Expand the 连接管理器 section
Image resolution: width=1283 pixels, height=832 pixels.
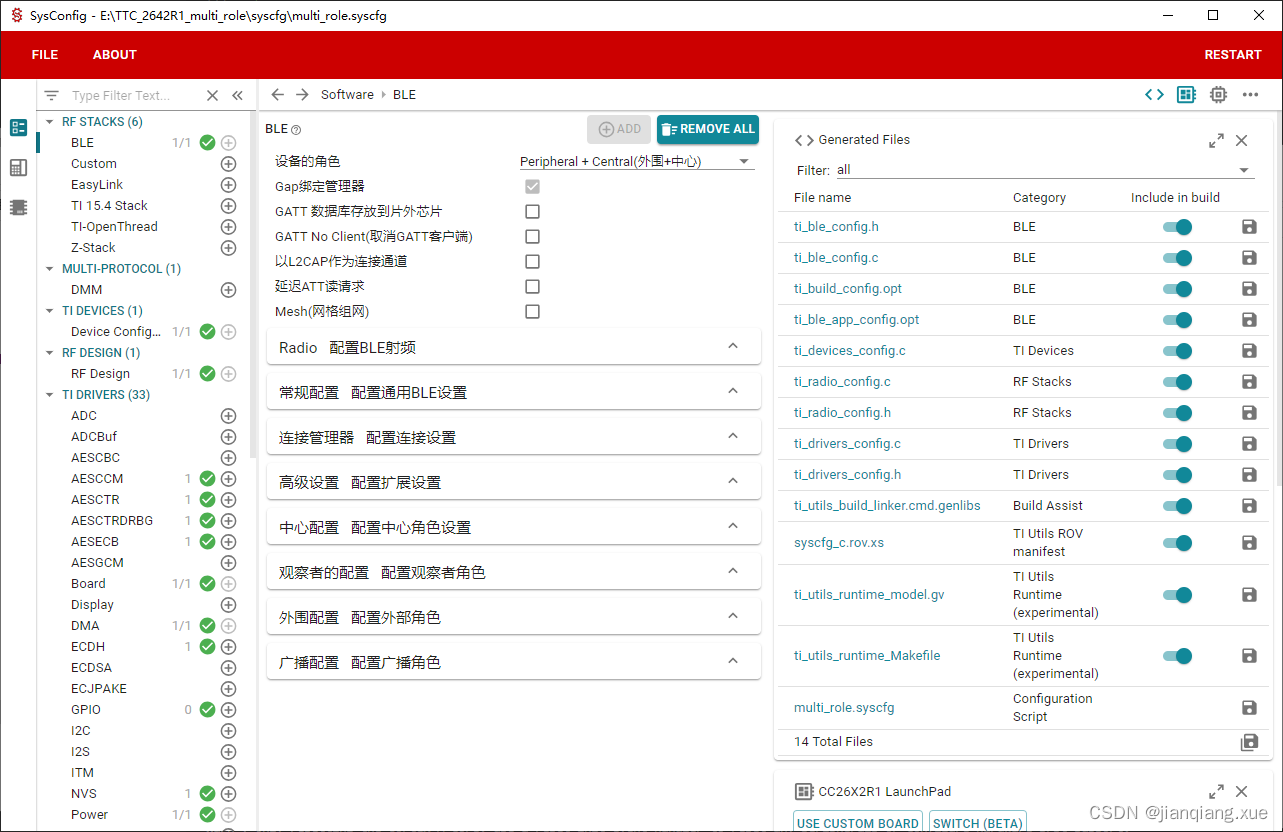tap(514, 437)
